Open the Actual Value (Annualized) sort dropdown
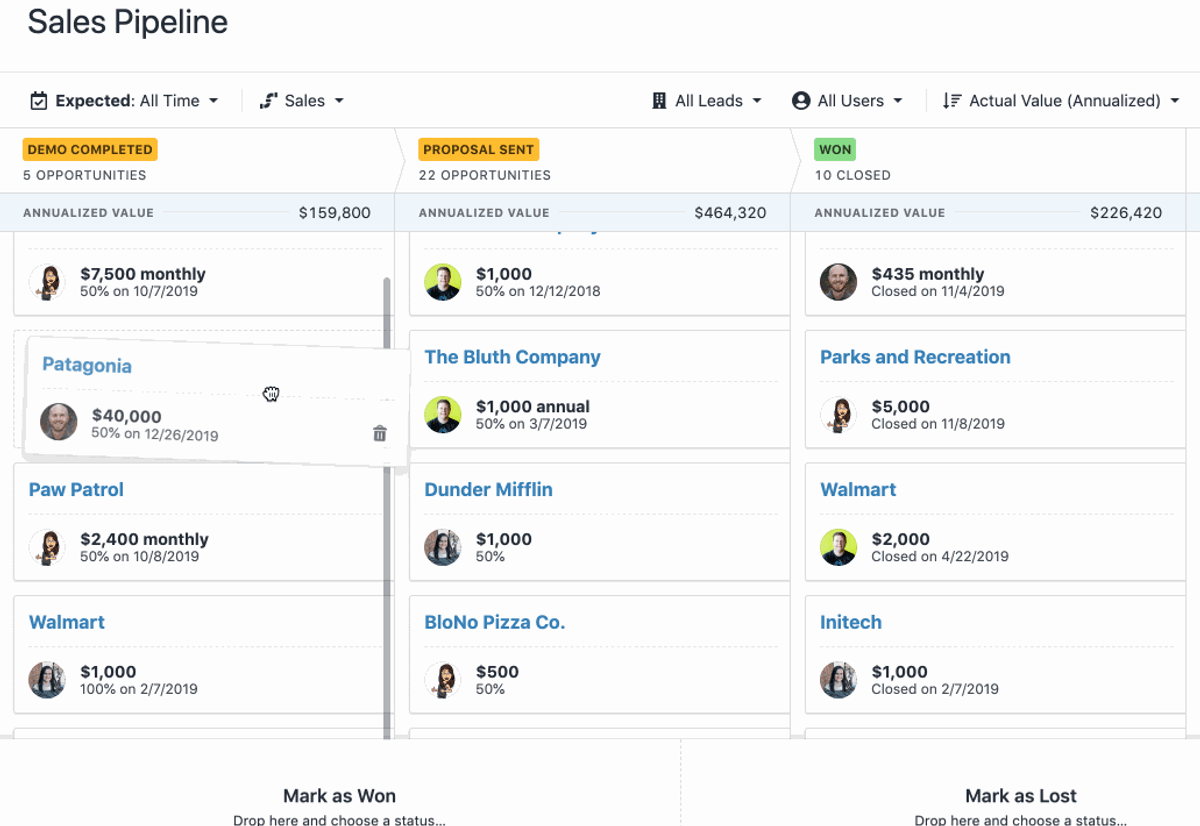The width and height of the screenshot is (1200, 826). 1061,101
